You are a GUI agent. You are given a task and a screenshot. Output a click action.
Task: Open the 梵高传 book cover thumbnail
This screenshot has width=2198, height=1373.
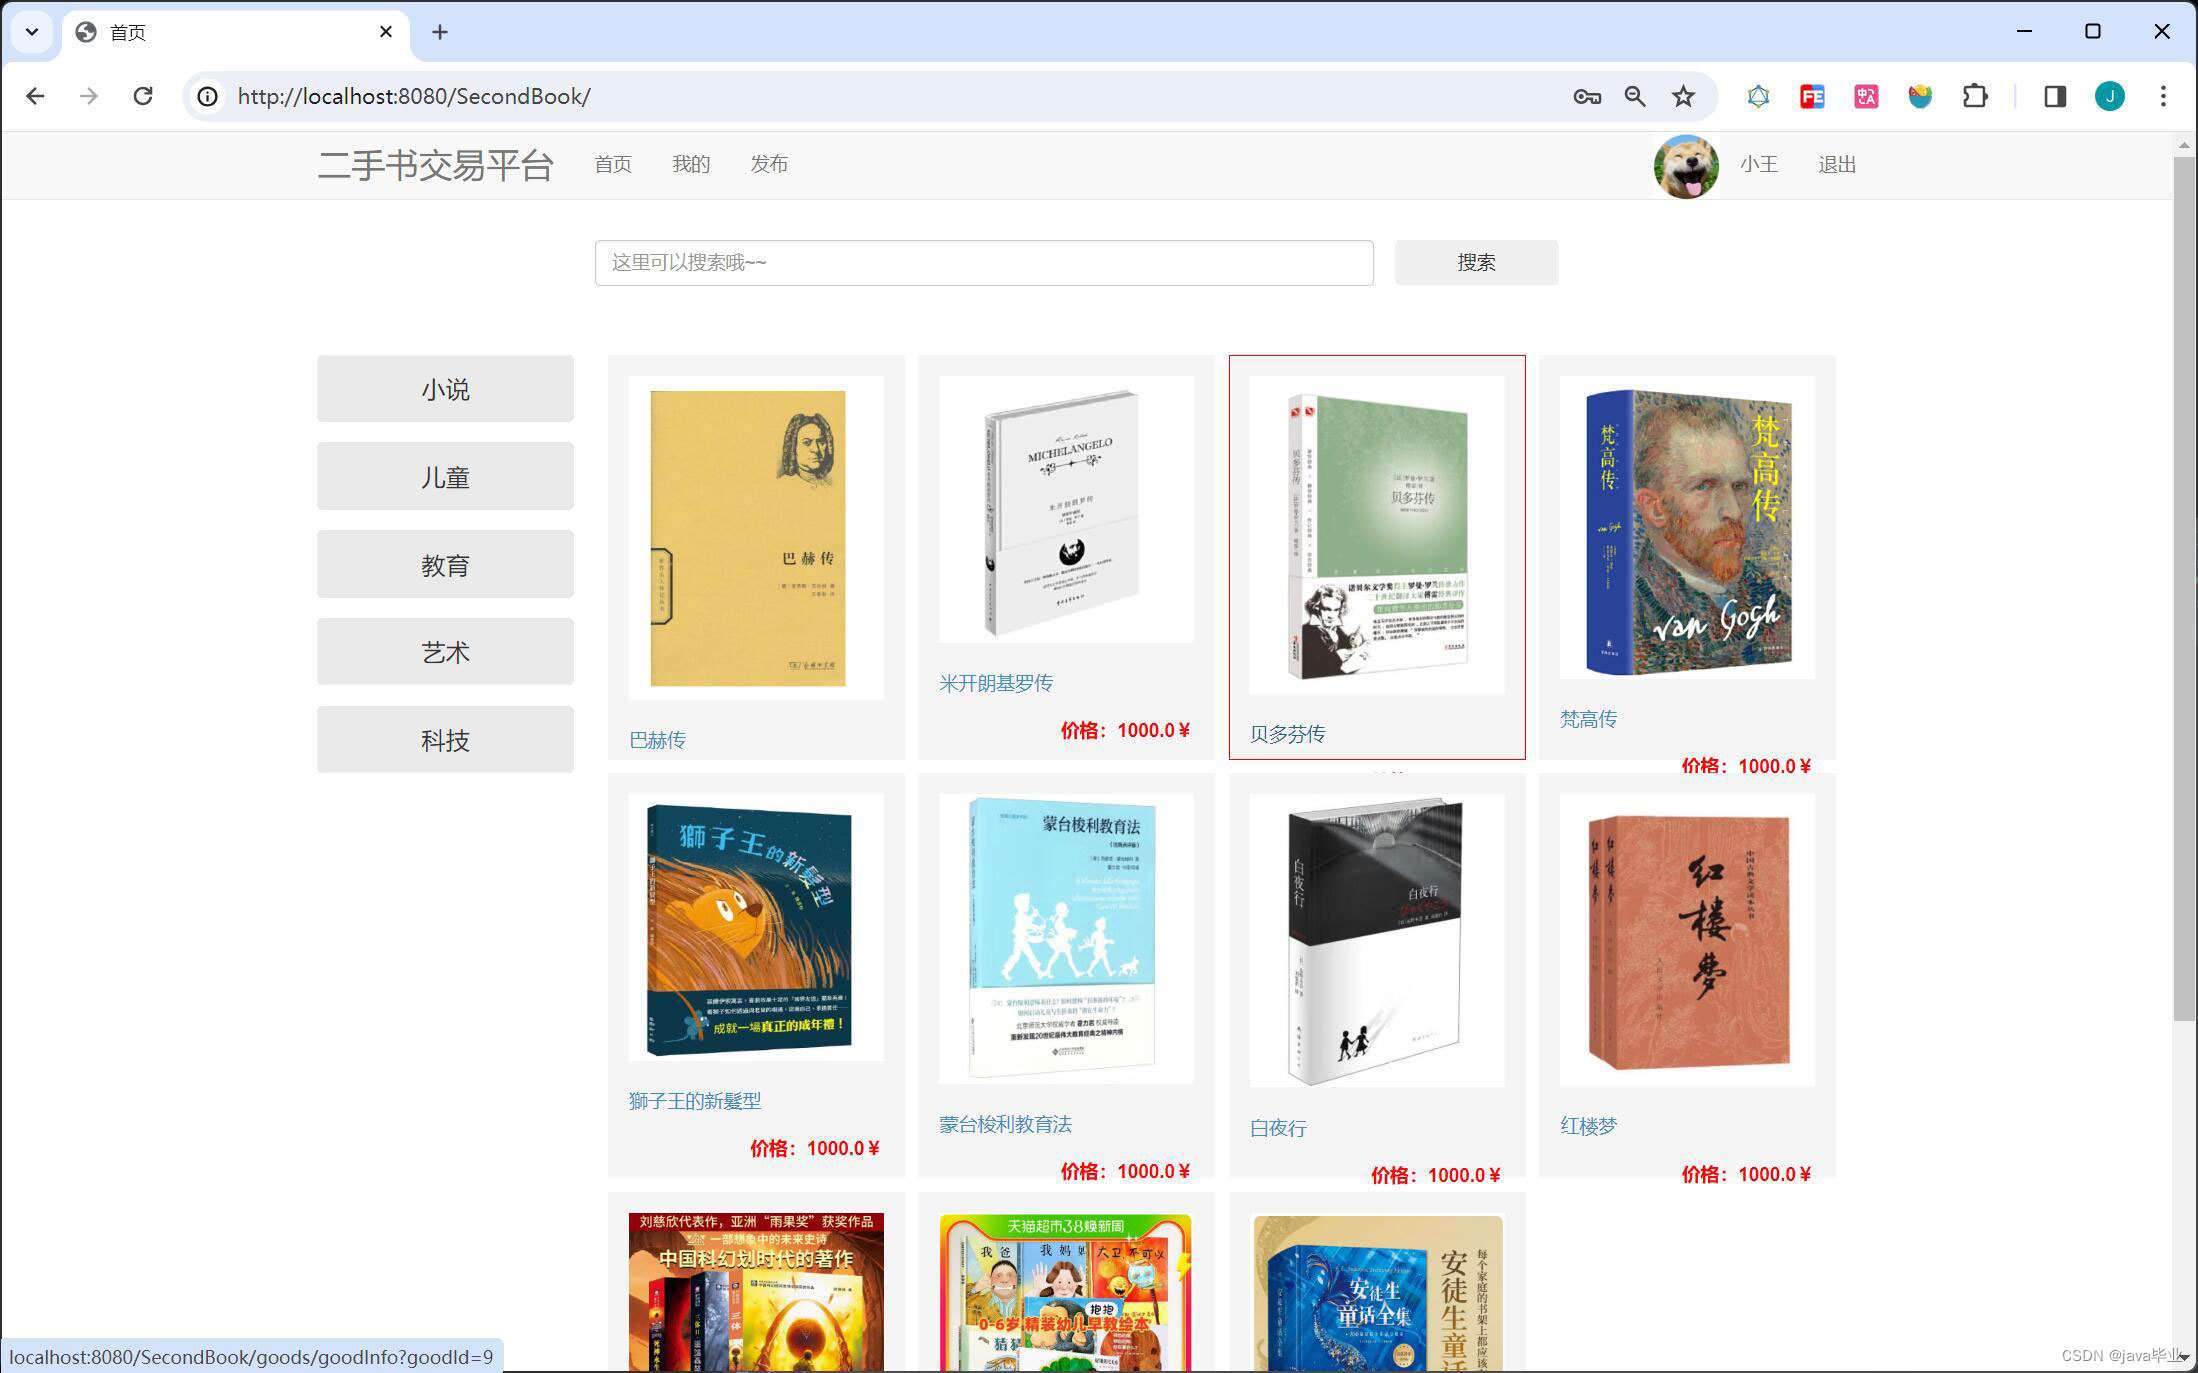pyautogui.click(x=1687, y=528)
